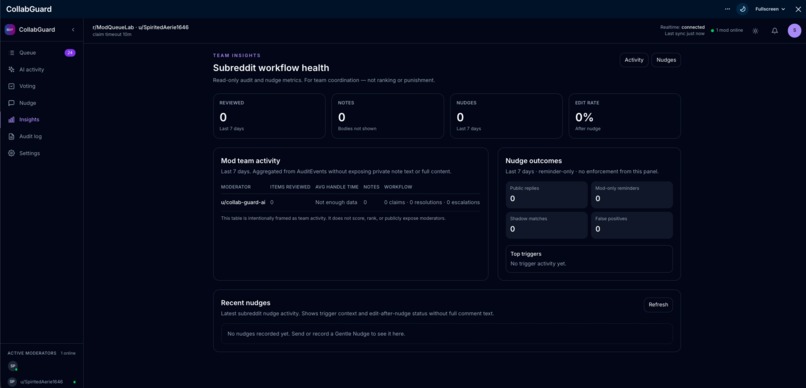Click the 'Last sync just now' text
806x388 pixels.
684,33
